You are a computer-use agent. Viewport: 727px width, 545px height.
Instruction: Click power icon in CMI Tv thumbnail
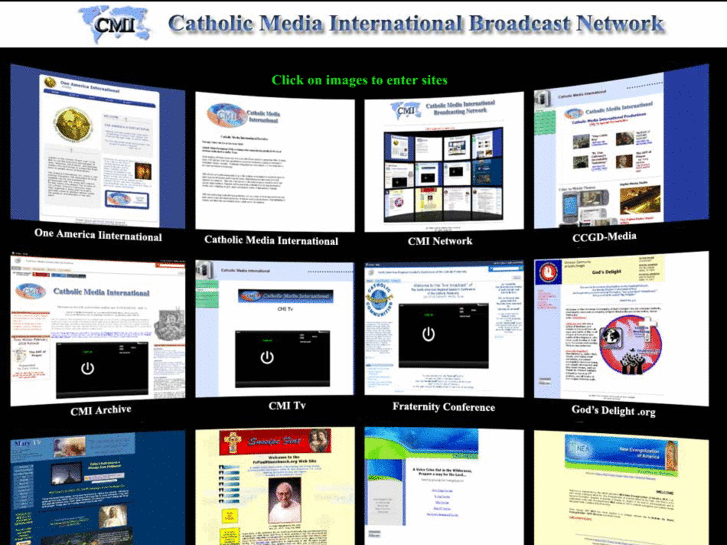267,357
